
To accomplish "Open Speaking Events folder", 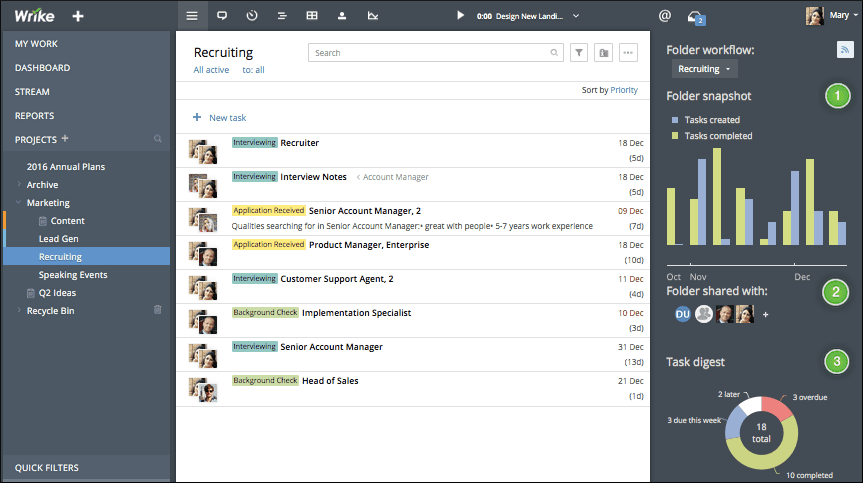I will coord(73,275).
